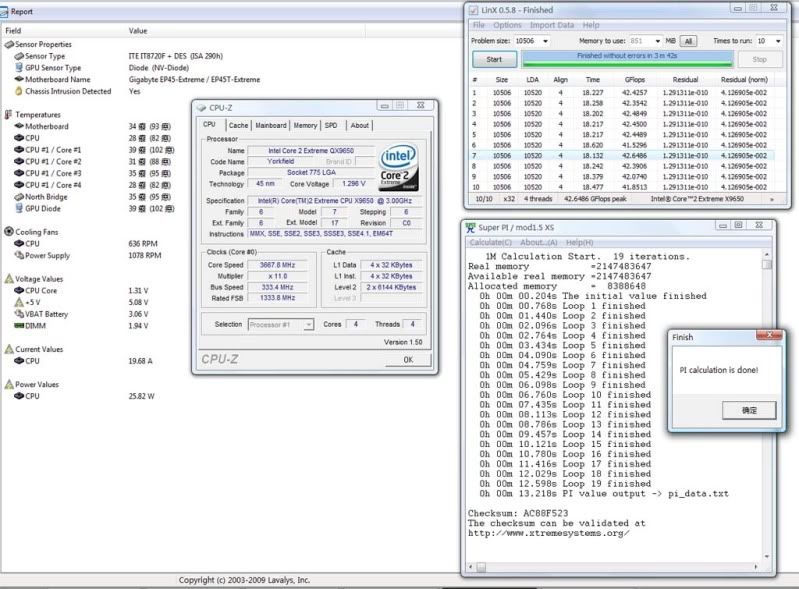This screenshot has width=799, height=589.
Task: Click the Cooling Fans section icon
Action: tap(9, 231)
